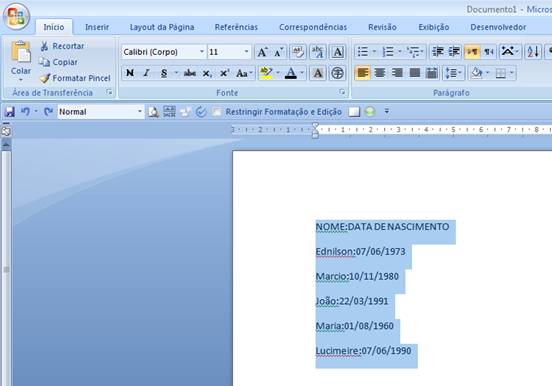Apply strikethrough with the abc icon
552x386 pixels.
[190, 73]
